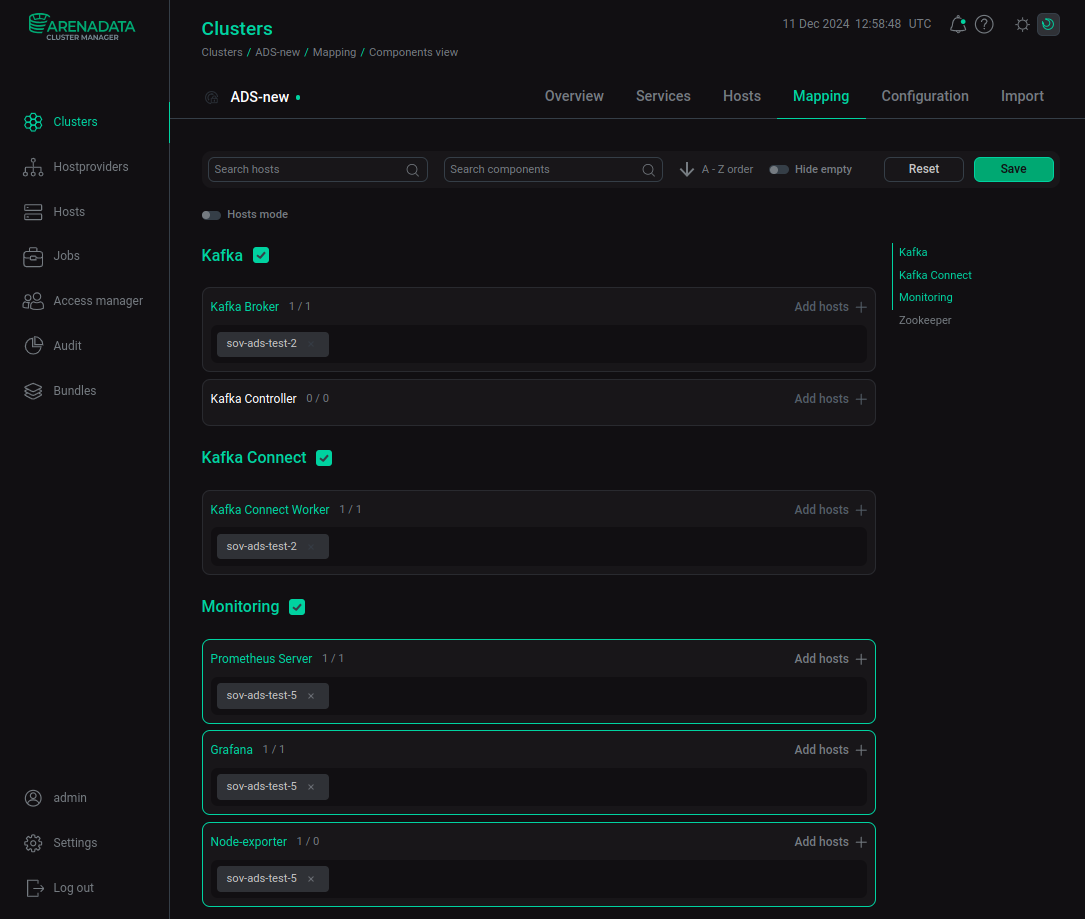Add hosts to Prometheus Server
The image size is (1085, 919).
coord(830,659)
